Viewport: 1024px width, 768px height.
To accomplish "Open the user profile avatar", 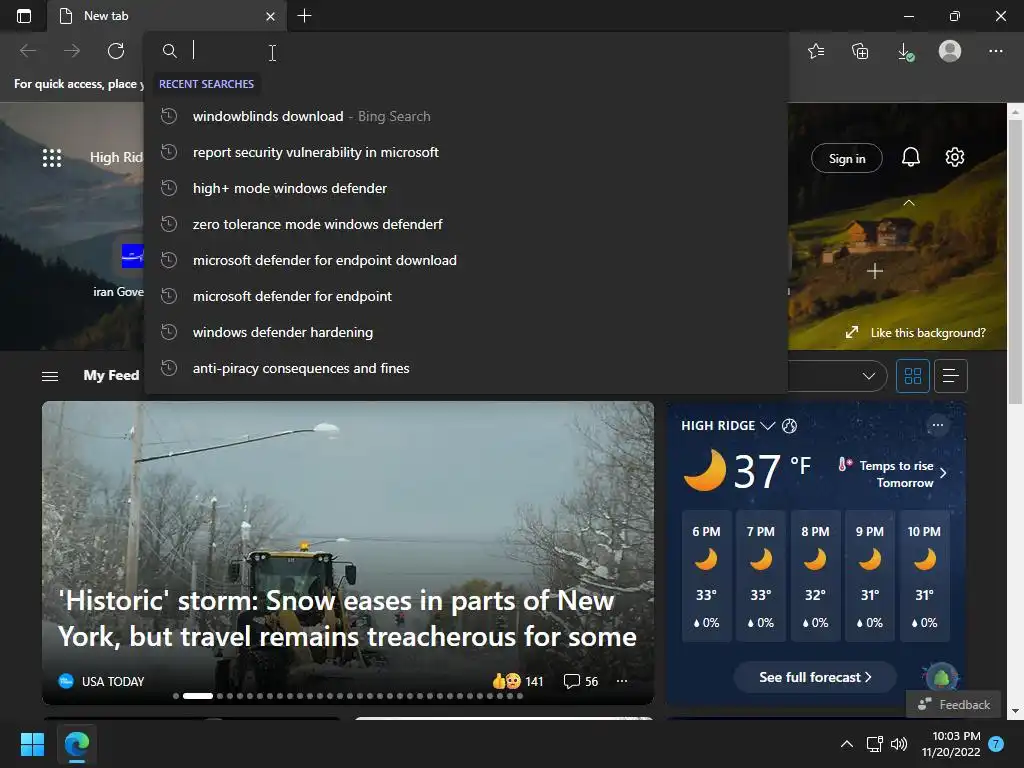I will point(950,51).
